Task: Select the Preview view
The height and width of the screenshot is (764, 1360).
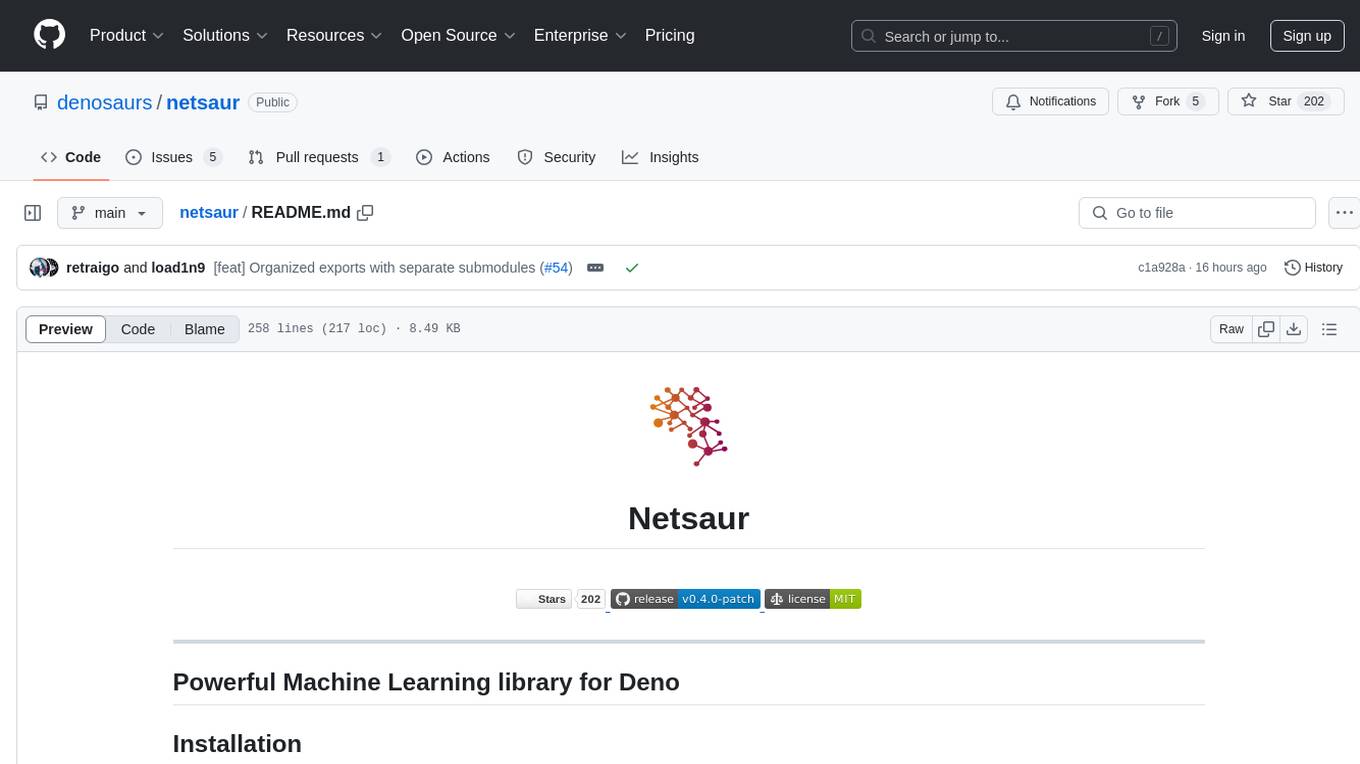Action: 66,329
